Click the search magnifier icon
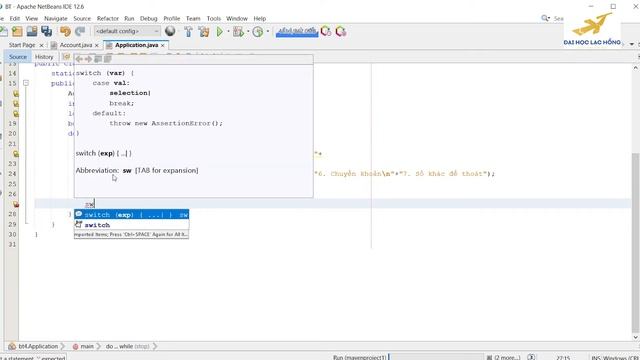 point(545,18)
